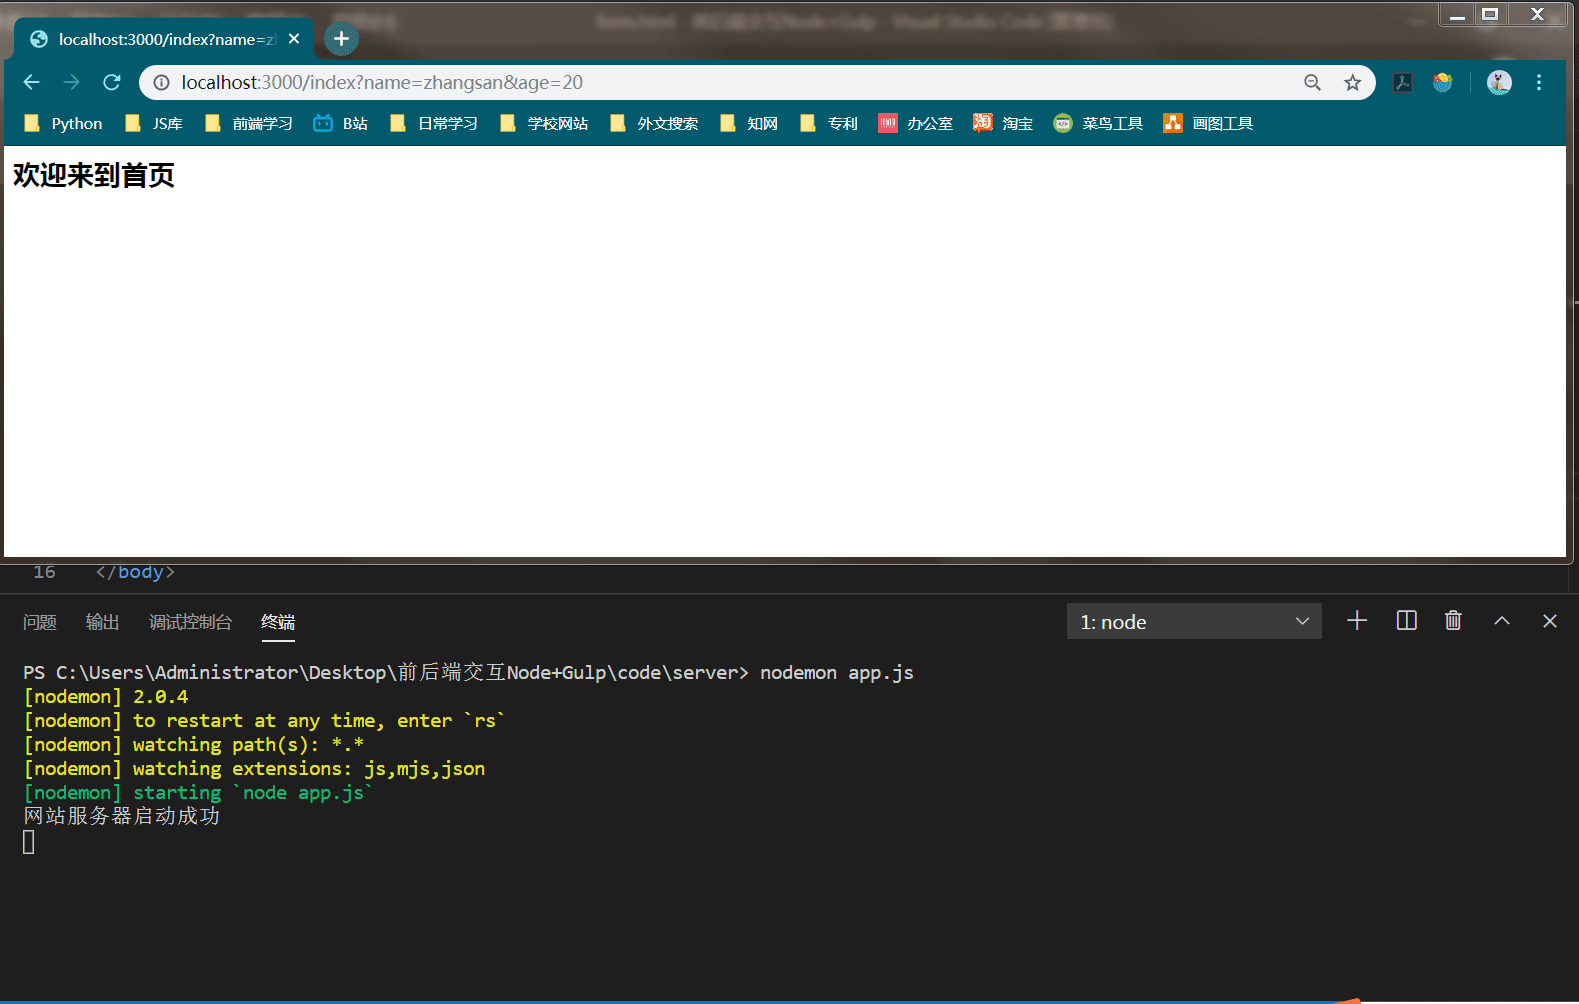Open the Python bookmark folder
The image size is (1579, 1004).
coord(63,123)
